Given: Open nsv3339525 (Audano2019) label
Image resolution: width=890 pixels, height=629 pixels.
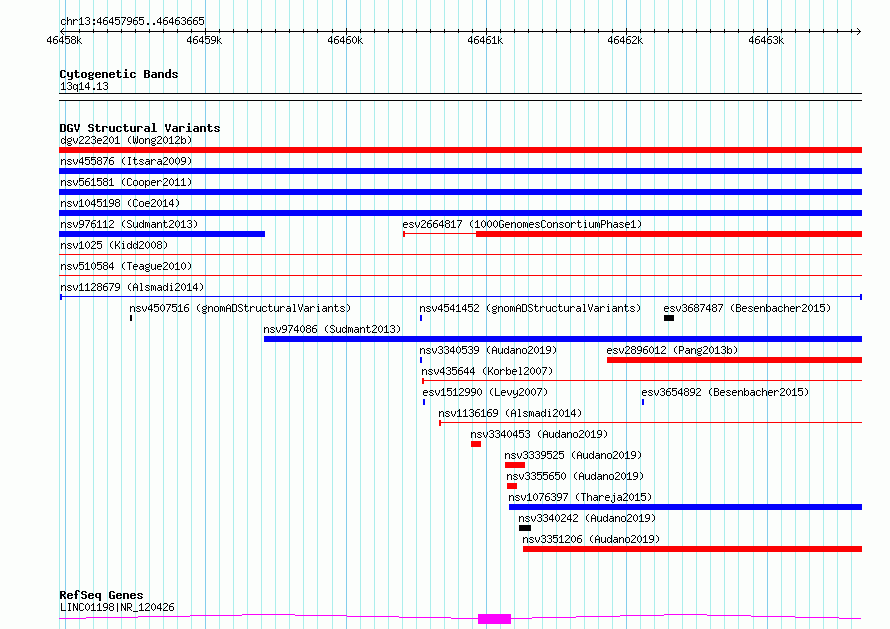Looking at the screenshot, I should tap(573, 455).
